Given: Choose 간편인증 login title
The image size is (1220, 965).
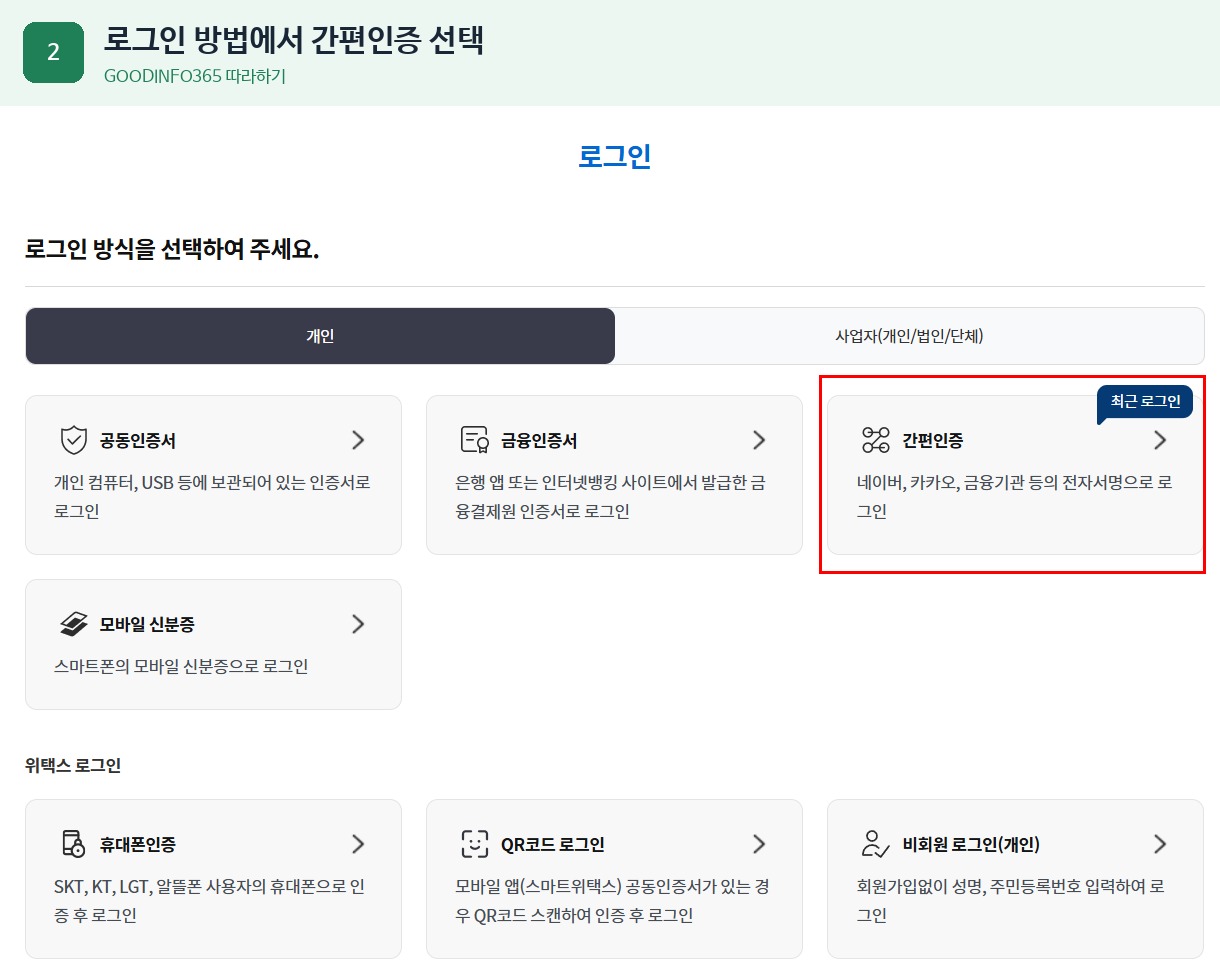Looking at the screenshot, I should (933, 441).
